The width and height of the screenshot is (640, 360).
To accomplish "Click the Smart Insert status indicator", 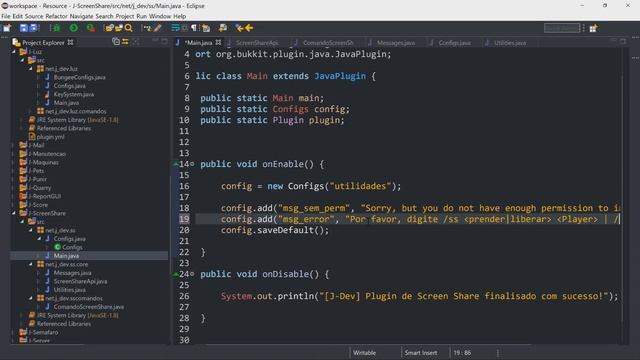I will pos(421,353).
